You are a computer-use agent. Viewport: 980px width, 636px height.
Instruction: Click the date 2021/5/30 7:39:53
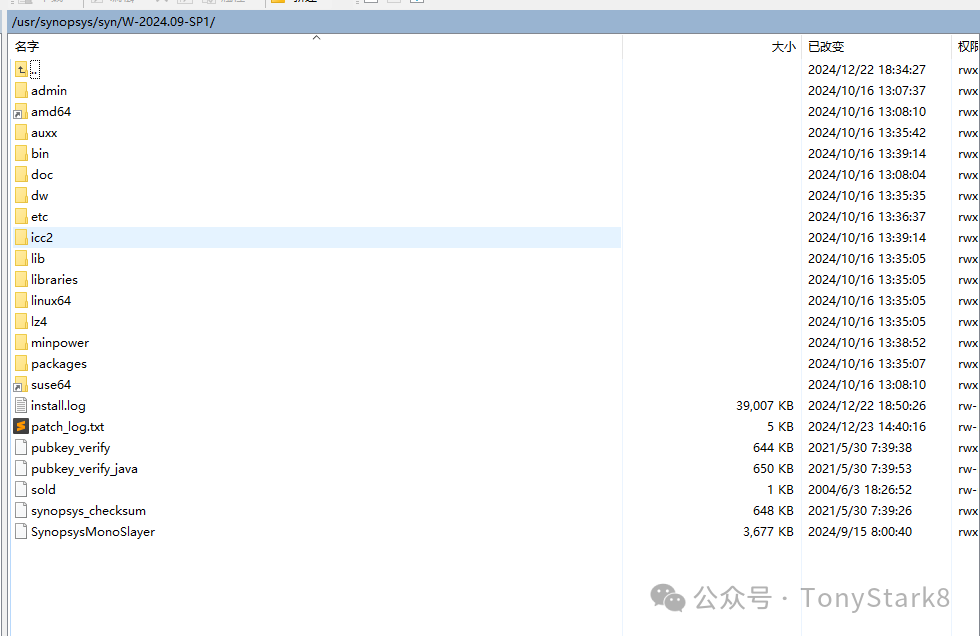(860, 469)
